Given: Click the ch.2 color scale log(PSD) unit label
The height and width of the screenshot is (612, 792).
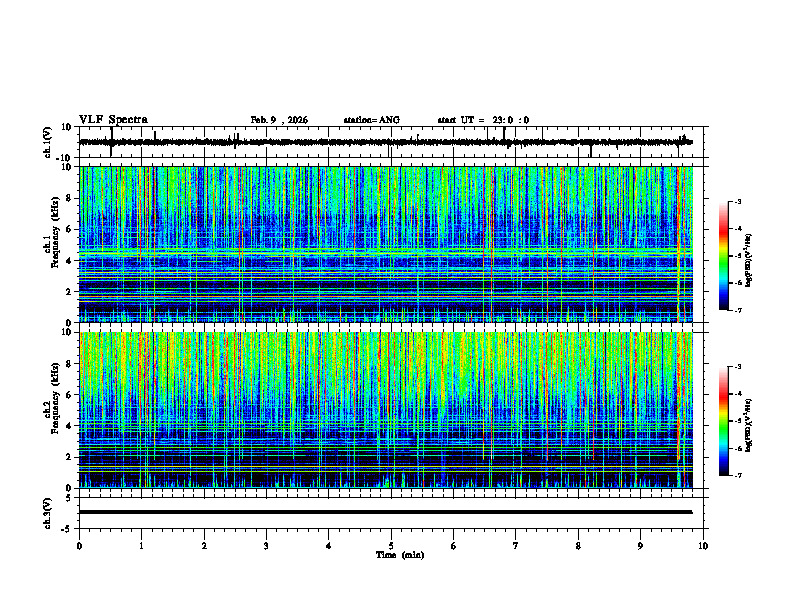Looking at the screenshot, I should (749, 425).
